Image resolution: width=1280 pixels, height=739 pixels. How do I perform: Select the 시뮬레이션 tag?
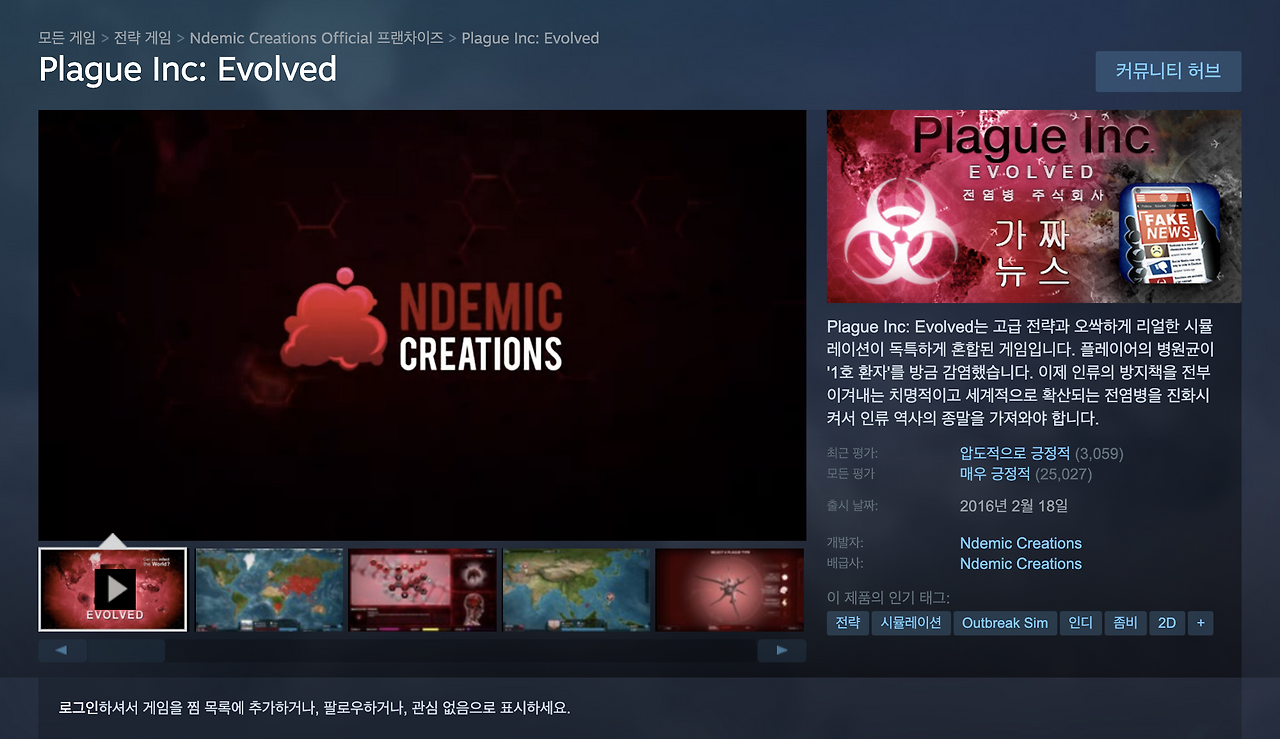[x=909, y=623]
